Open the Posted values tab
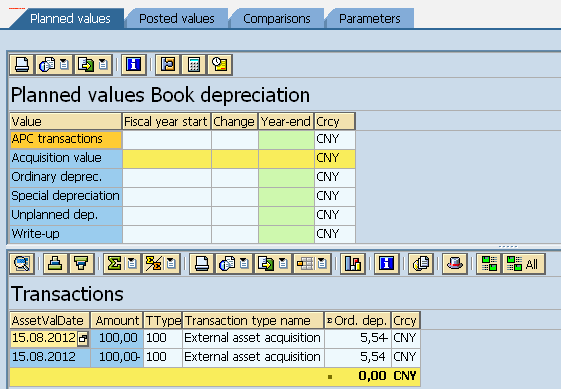This screenshot has height=389, width=561. tap(177, 19)
